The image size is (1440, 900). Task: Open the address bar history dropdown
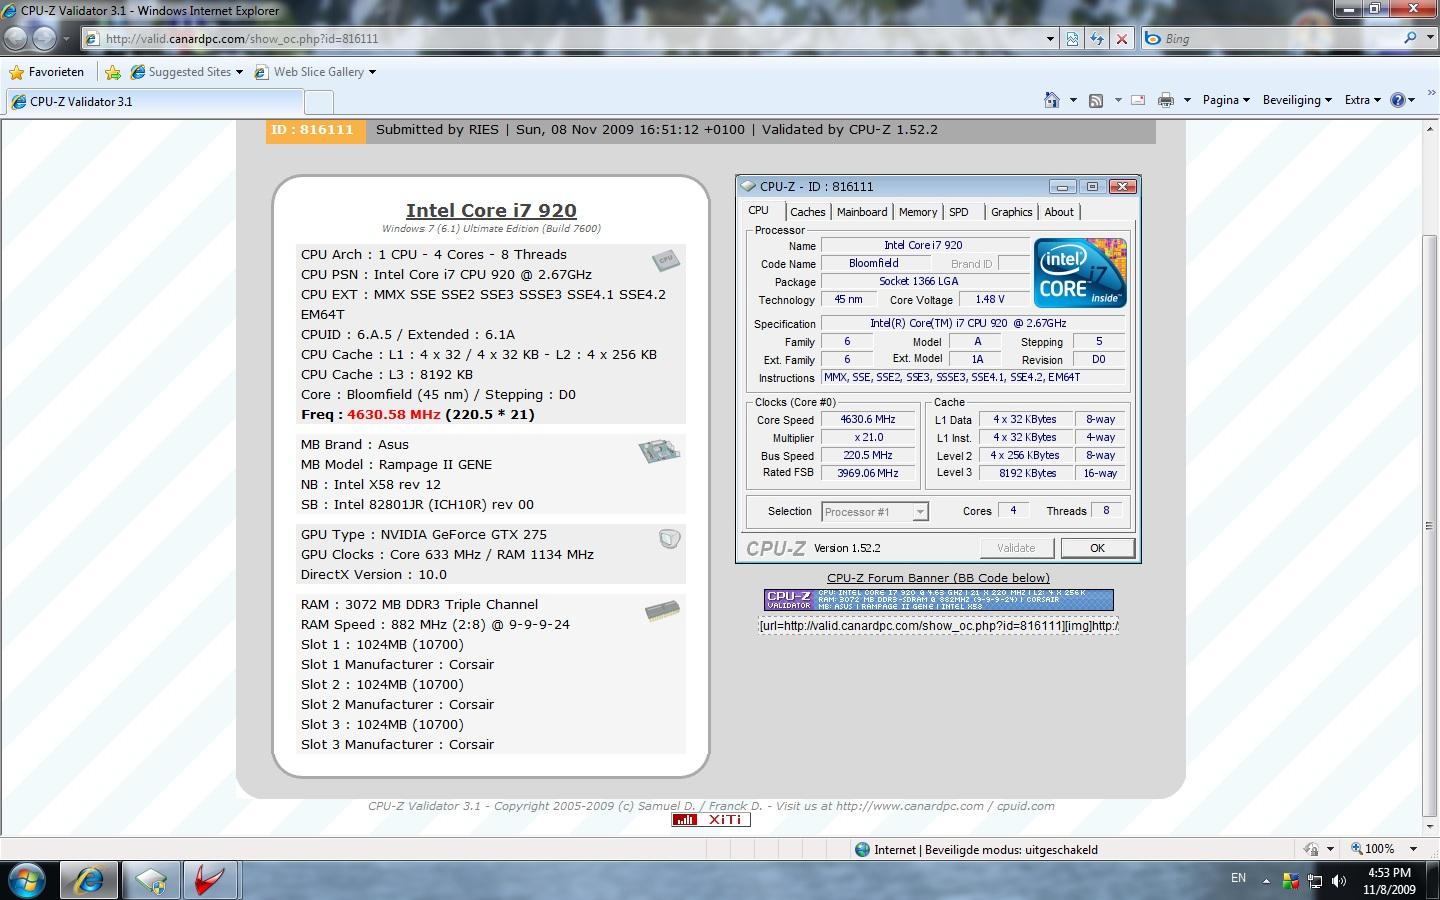tap(1050, 38)
